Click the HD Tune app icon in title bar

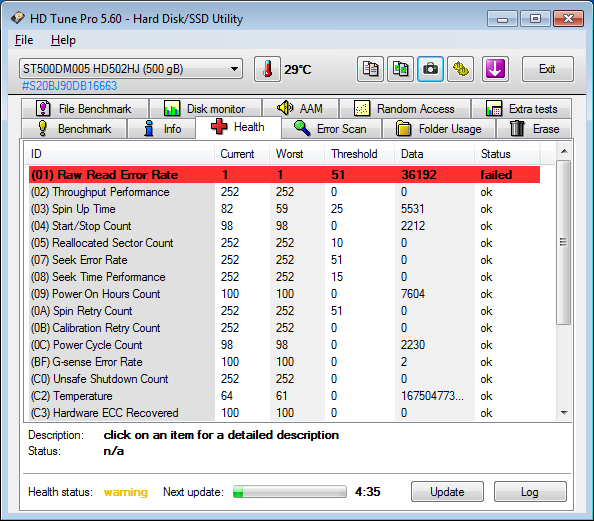17,18
